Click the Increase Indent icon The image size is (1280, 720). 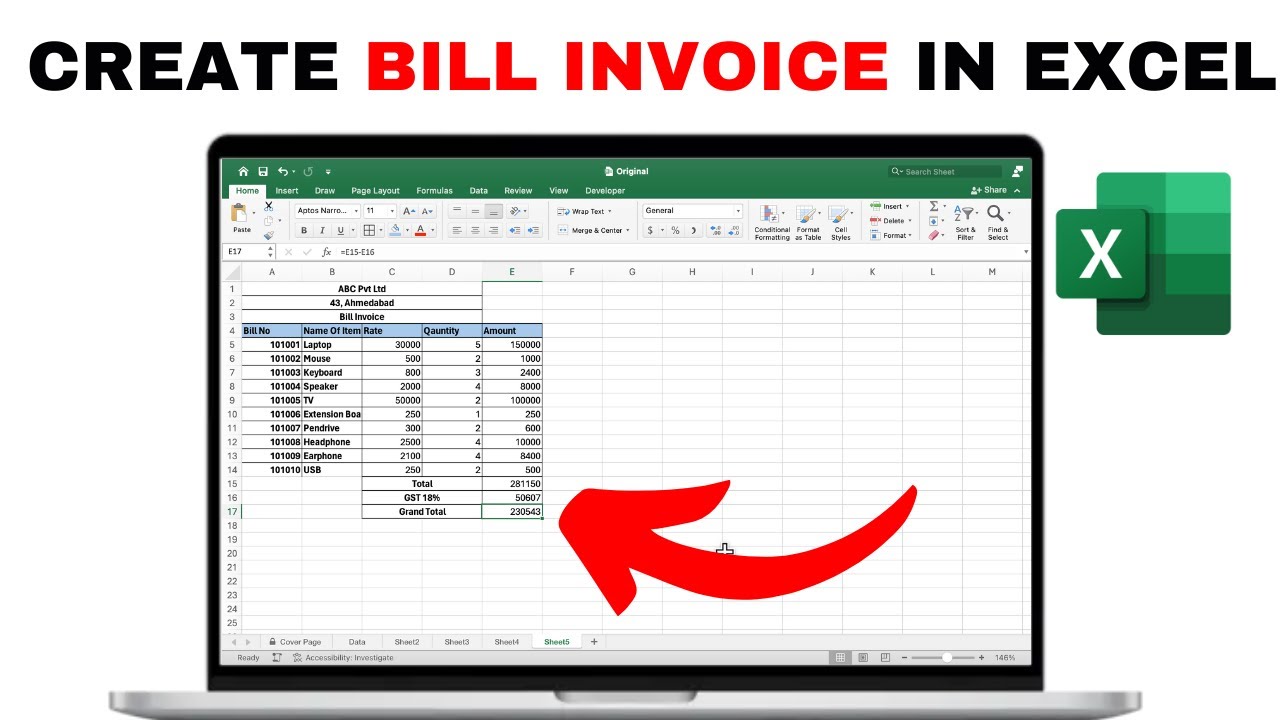(533, 230)
